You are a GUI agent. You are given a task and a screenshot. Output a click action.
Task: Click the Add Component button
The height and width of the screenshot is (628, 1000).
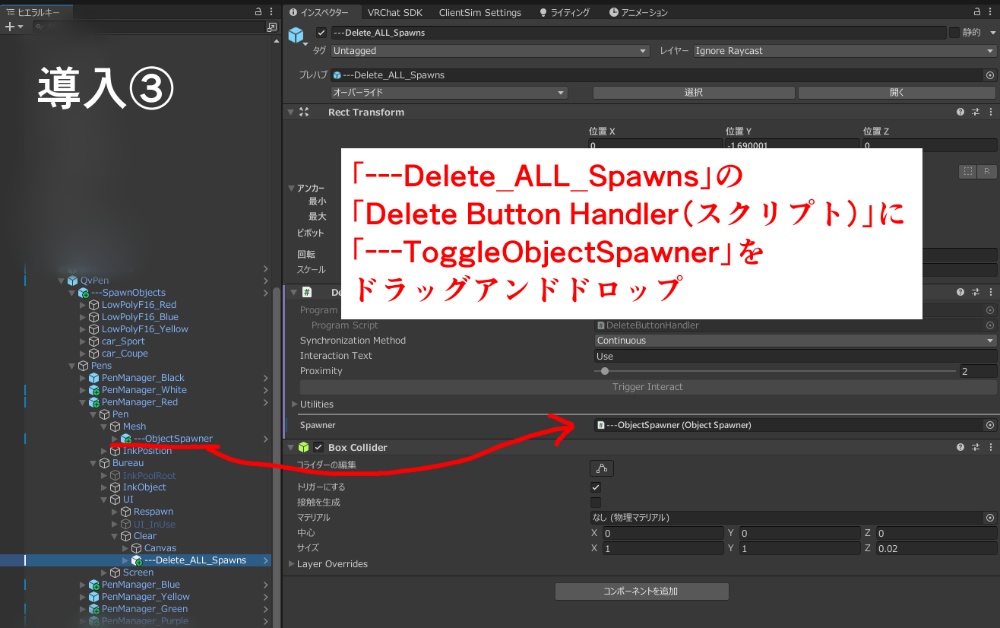pyautogui.click(x=642, y=592)
